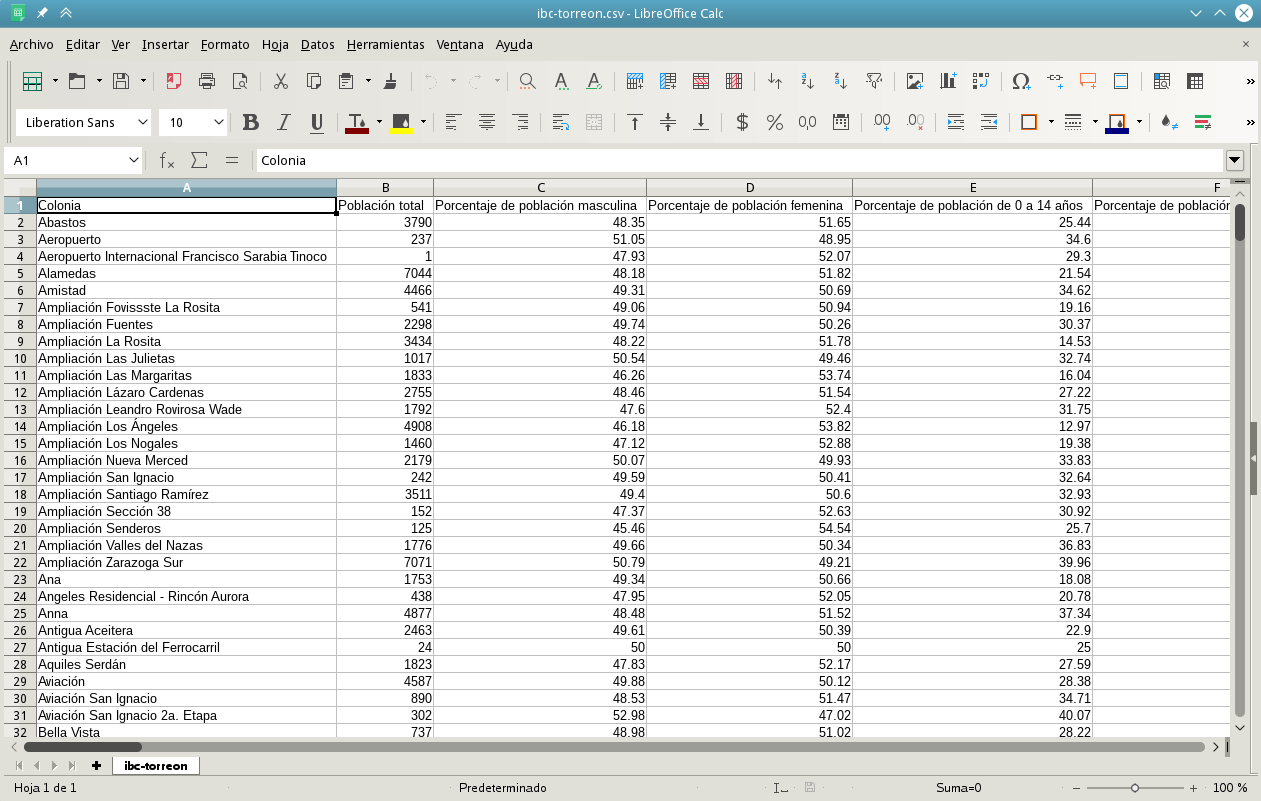Add a new sheet with the plus button
1261x801 pixels.
pos(94,765)
